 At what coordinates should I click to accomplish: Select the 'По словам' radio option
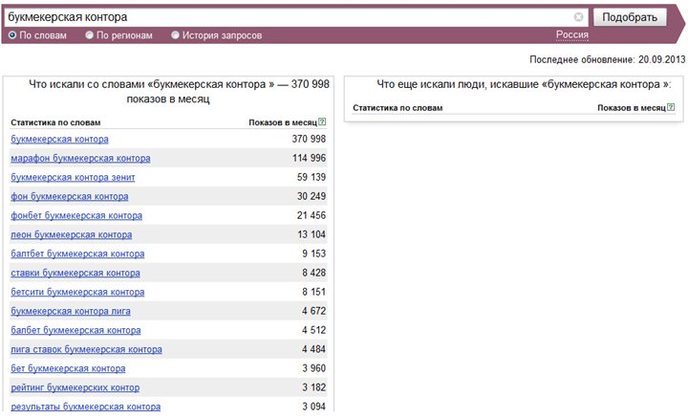pos(12,35)
